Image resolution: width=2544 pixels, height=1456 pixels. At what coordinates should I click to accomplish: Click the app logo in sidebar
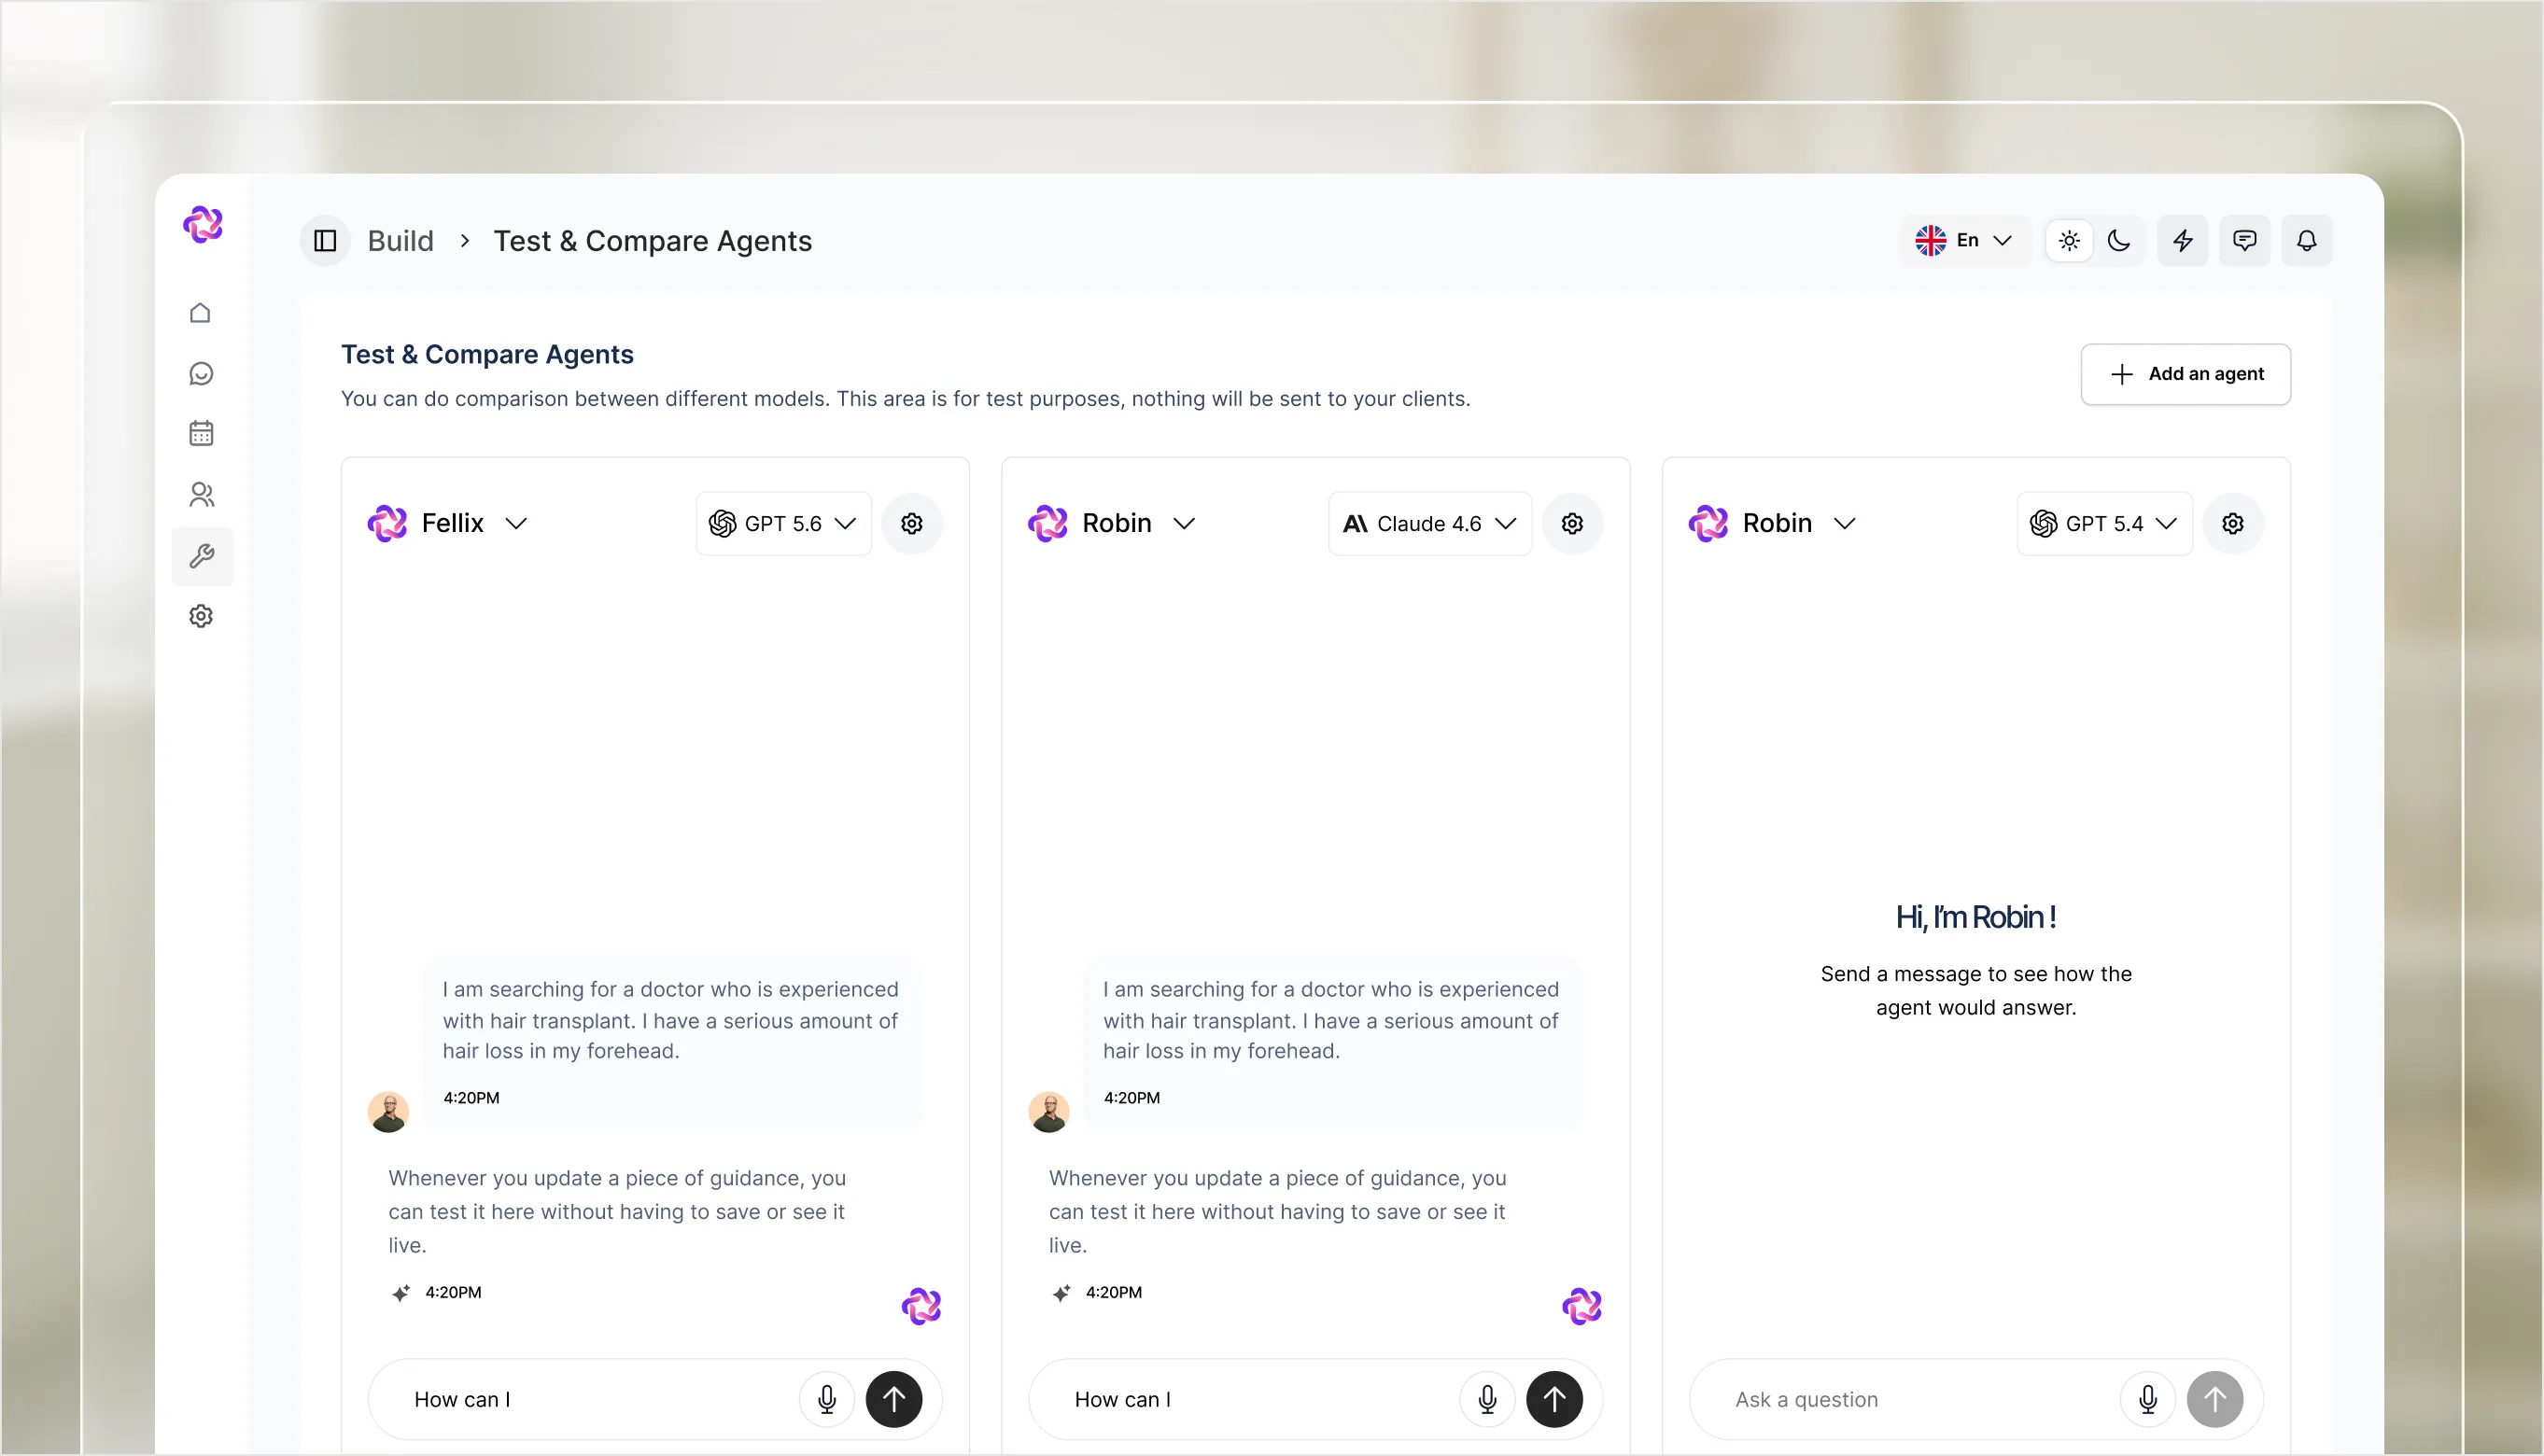(203, 225)
